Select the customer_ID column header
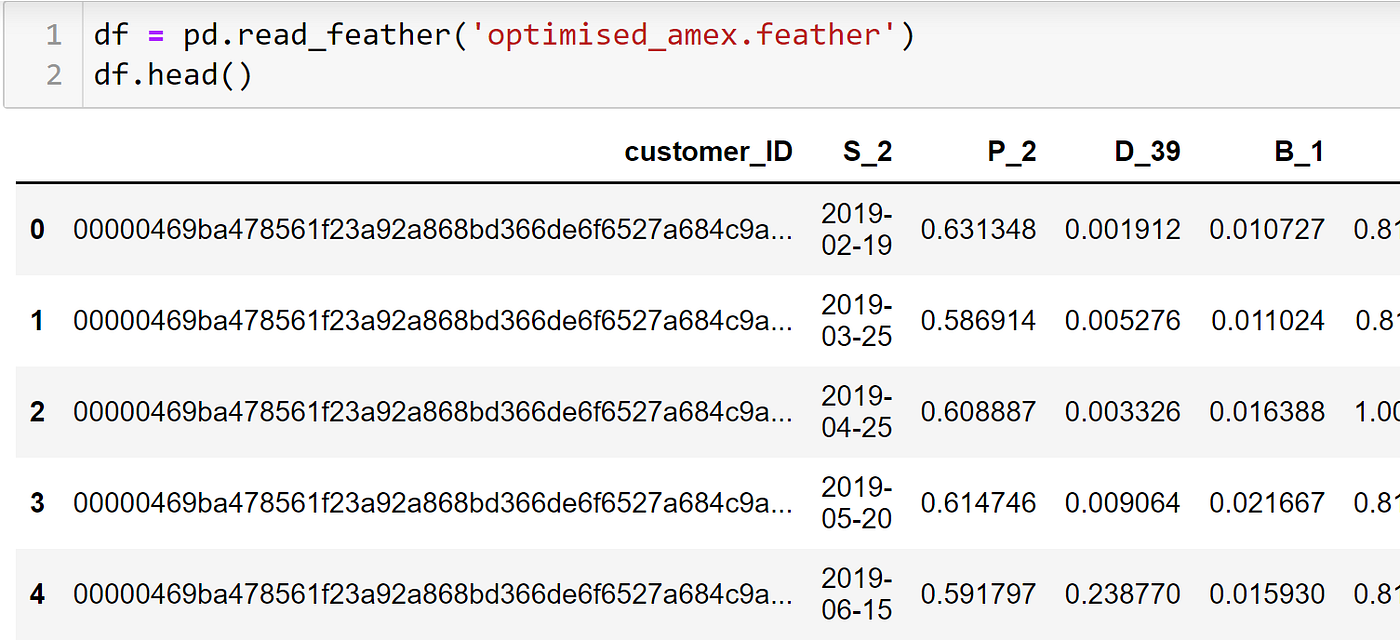This screenshot has width=1400, height=640. coord(708,151)
